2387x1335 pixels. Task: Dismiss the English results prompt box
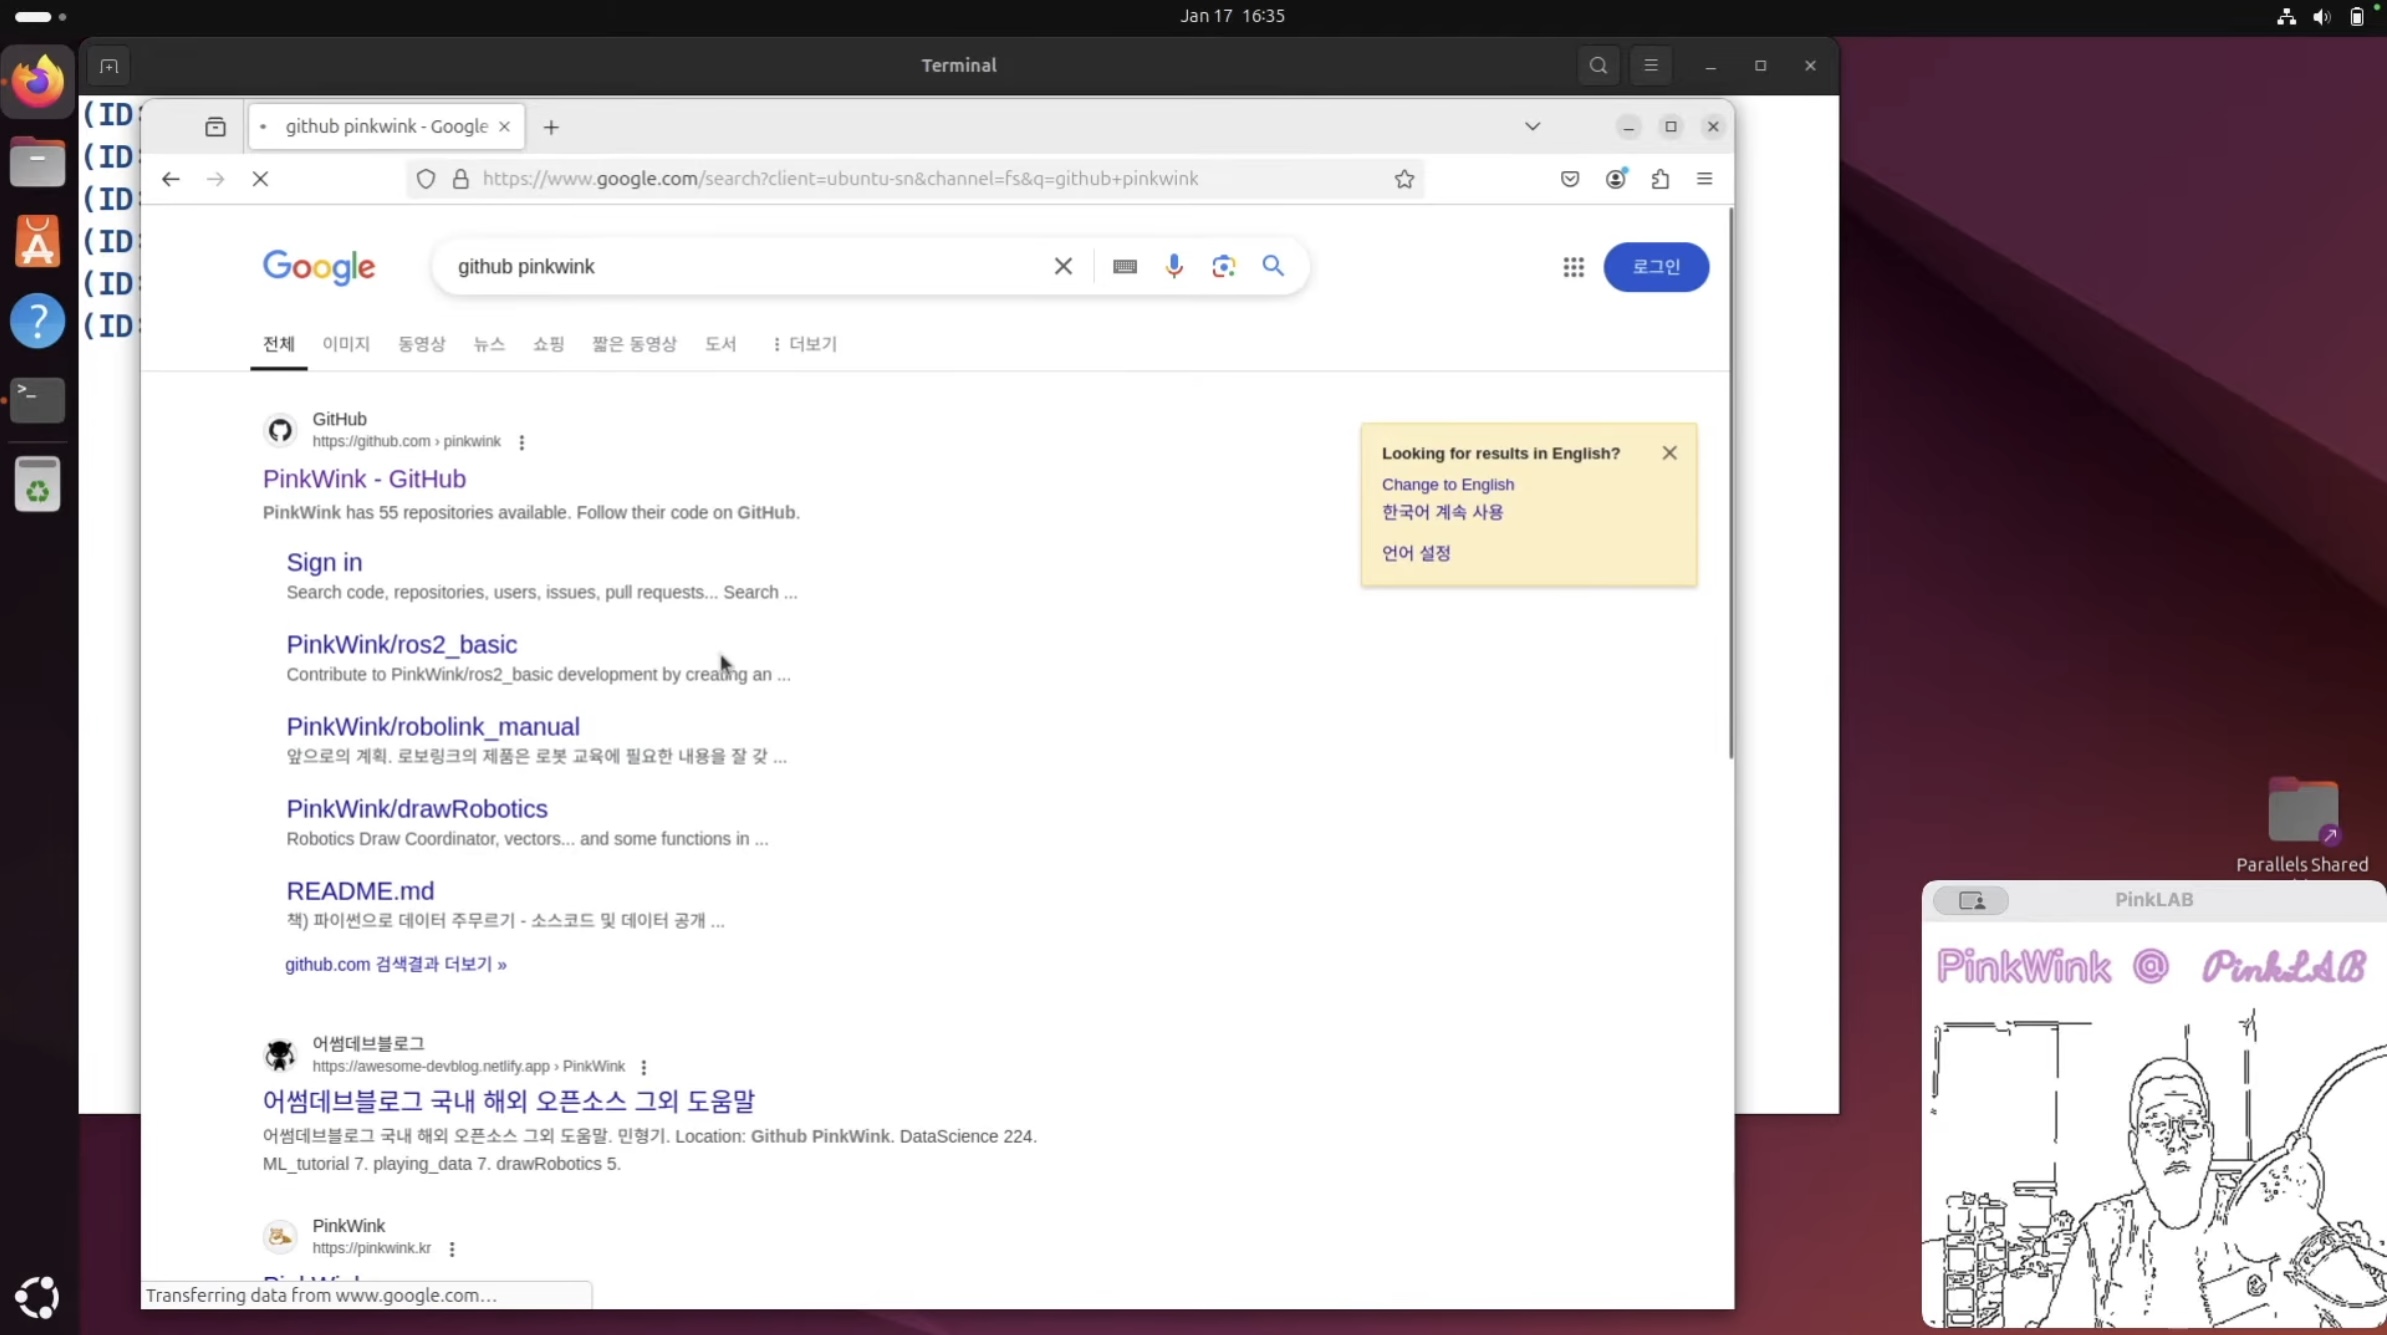[1669, 453]
